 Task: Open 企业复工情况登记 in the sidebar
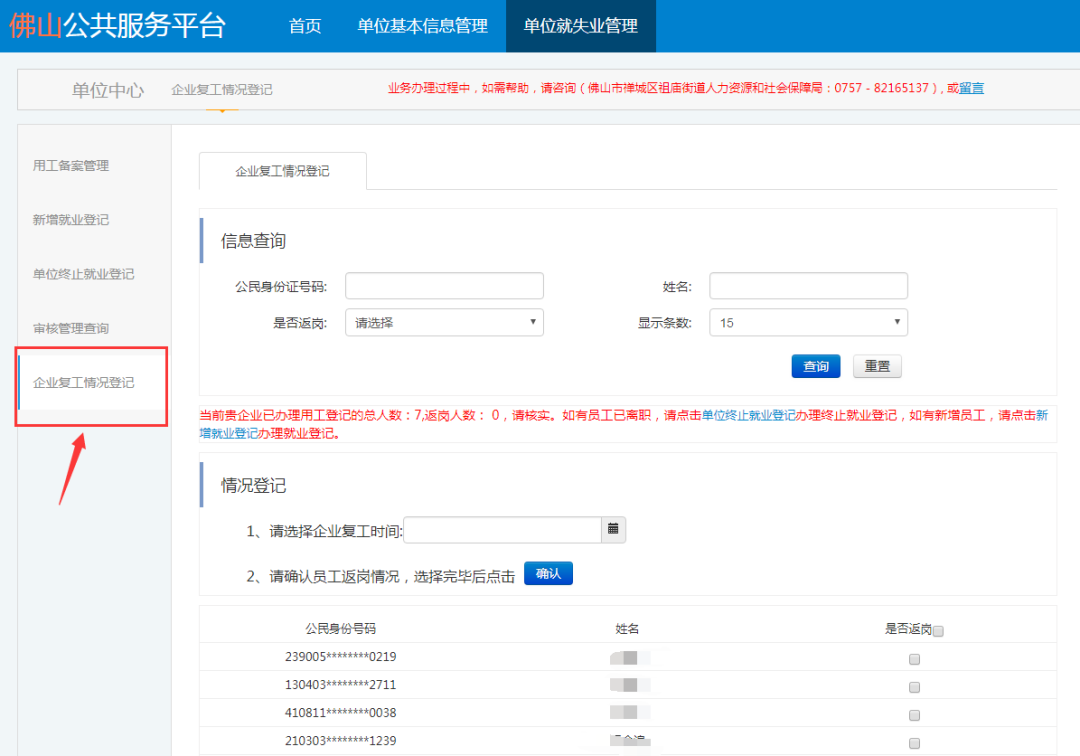(83, 382)
